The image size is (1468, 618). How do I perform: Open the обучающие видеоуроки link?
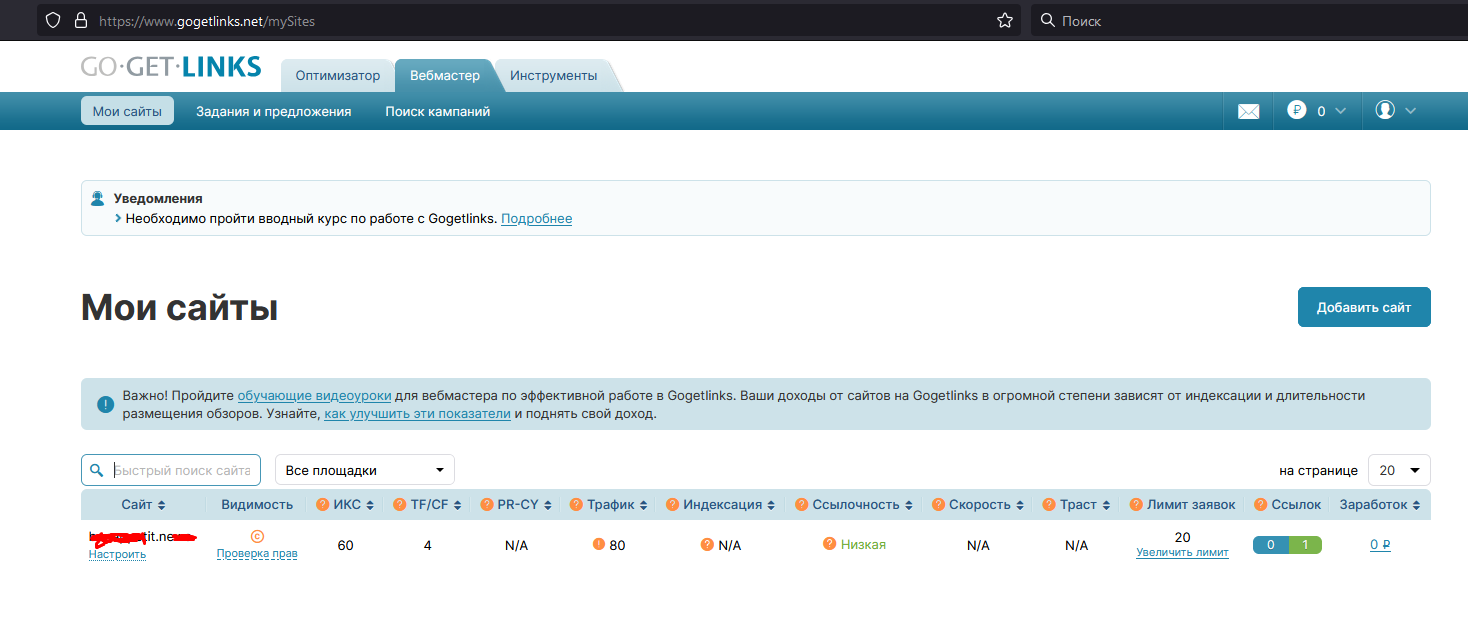click(x=314, y=396)
